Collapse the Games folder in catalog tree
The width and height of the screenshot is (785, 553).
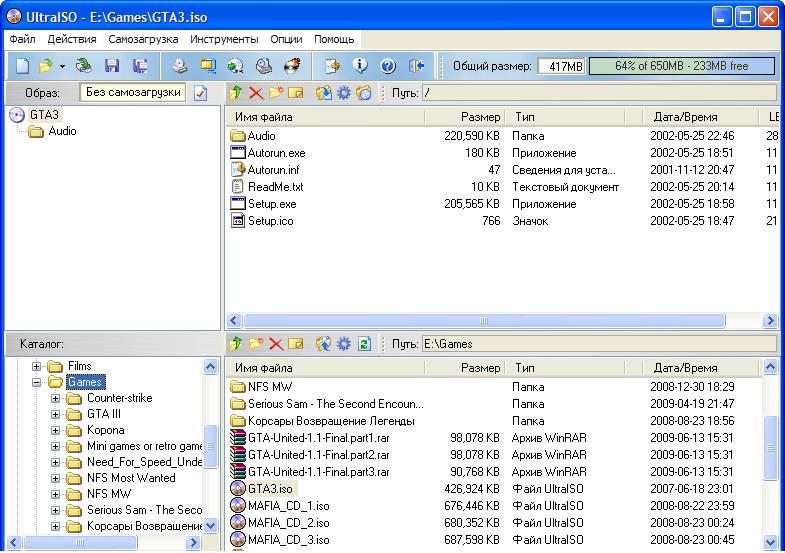click(37, 382)
